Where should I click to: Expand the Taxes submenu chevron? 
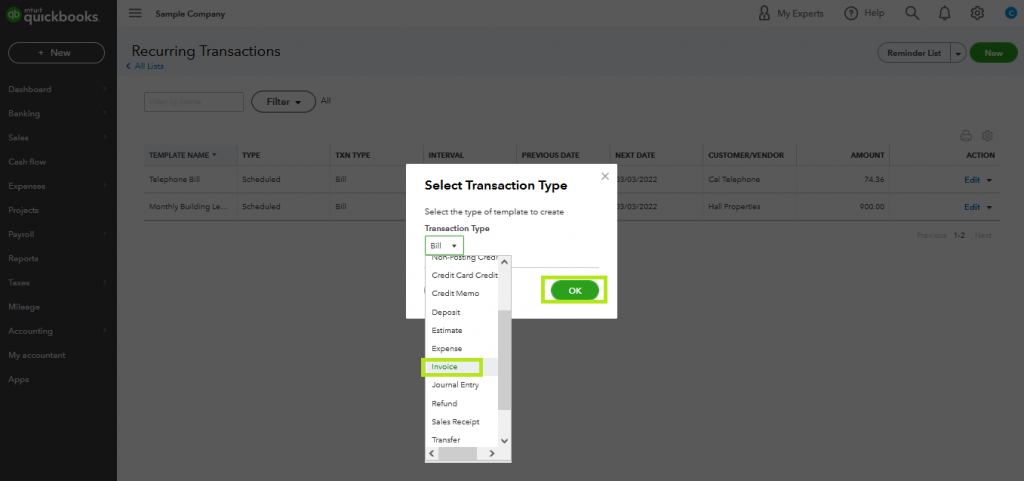click(104, 283)
